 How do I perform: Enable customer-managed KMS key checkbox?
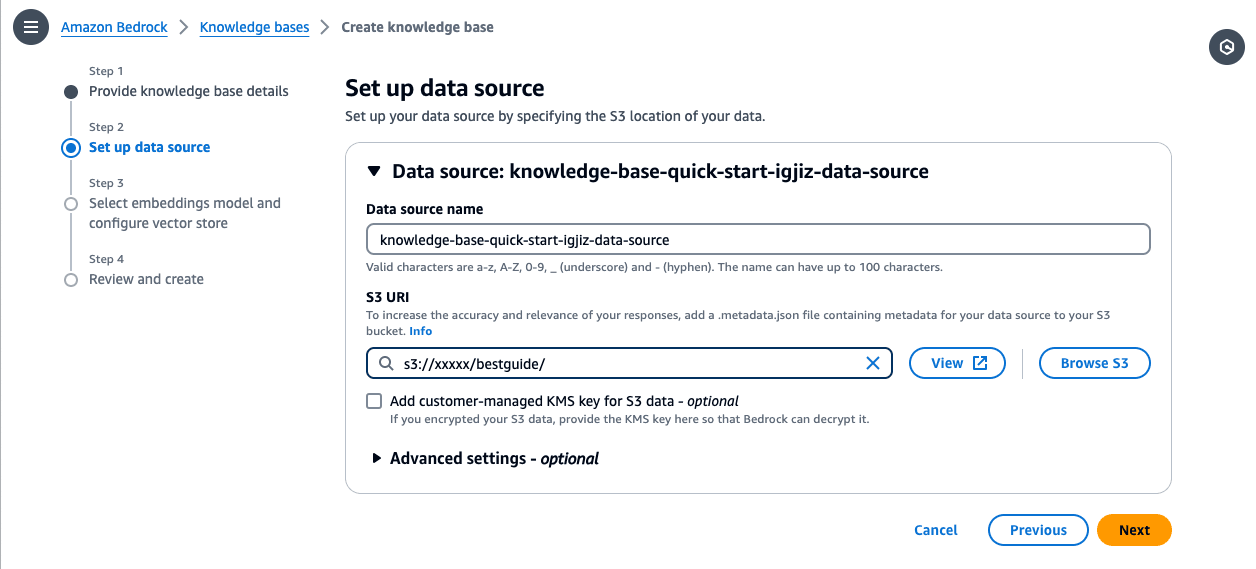tap(374, 401)
